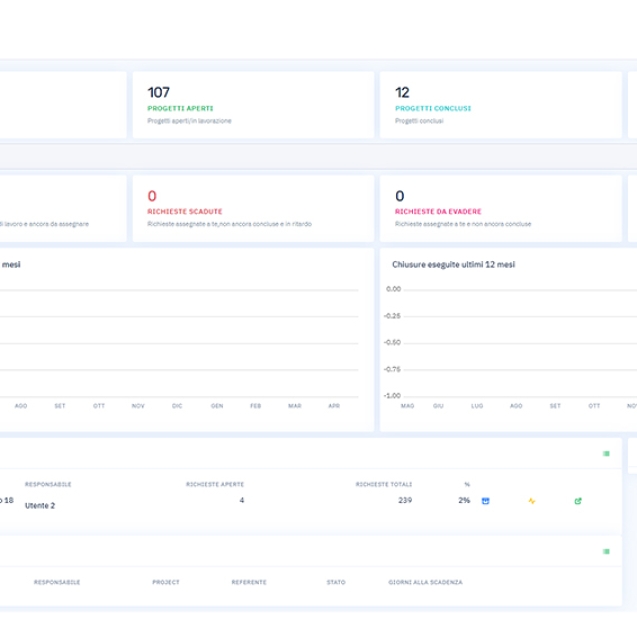
Task: Open the yellow activity pulse icon
Action: point(532,501)
